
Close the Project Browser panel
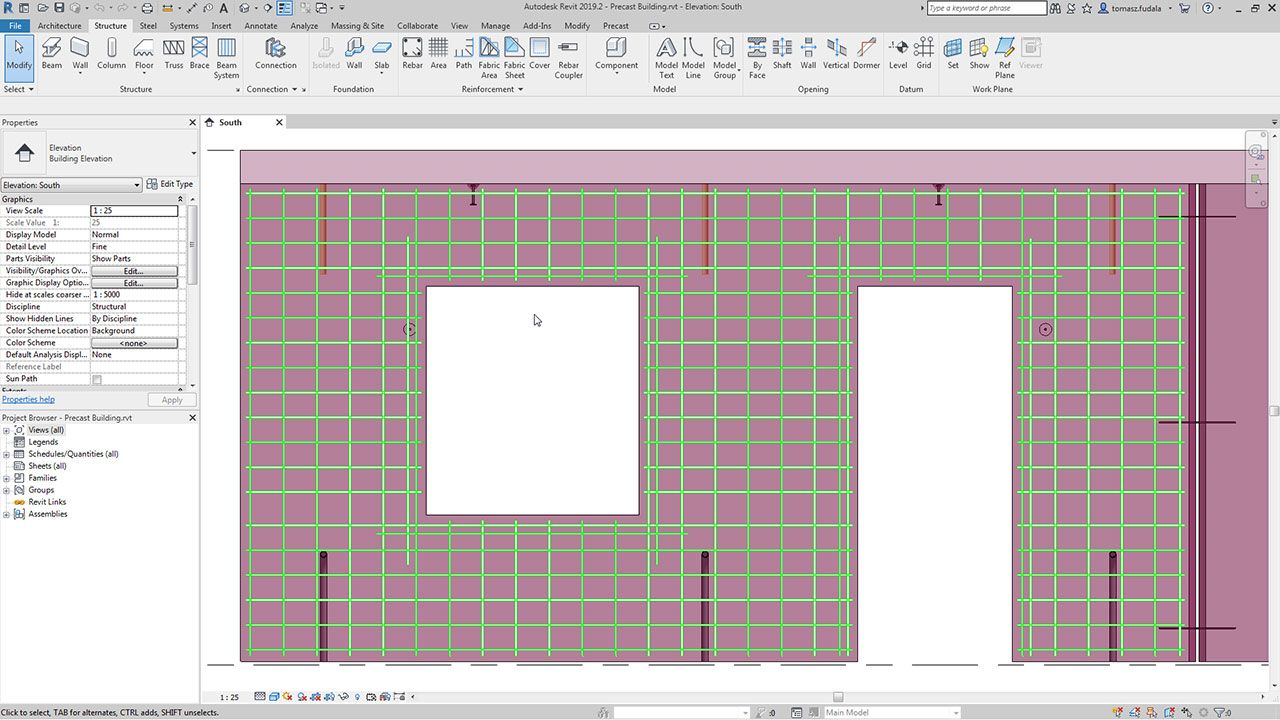[193, 418]
